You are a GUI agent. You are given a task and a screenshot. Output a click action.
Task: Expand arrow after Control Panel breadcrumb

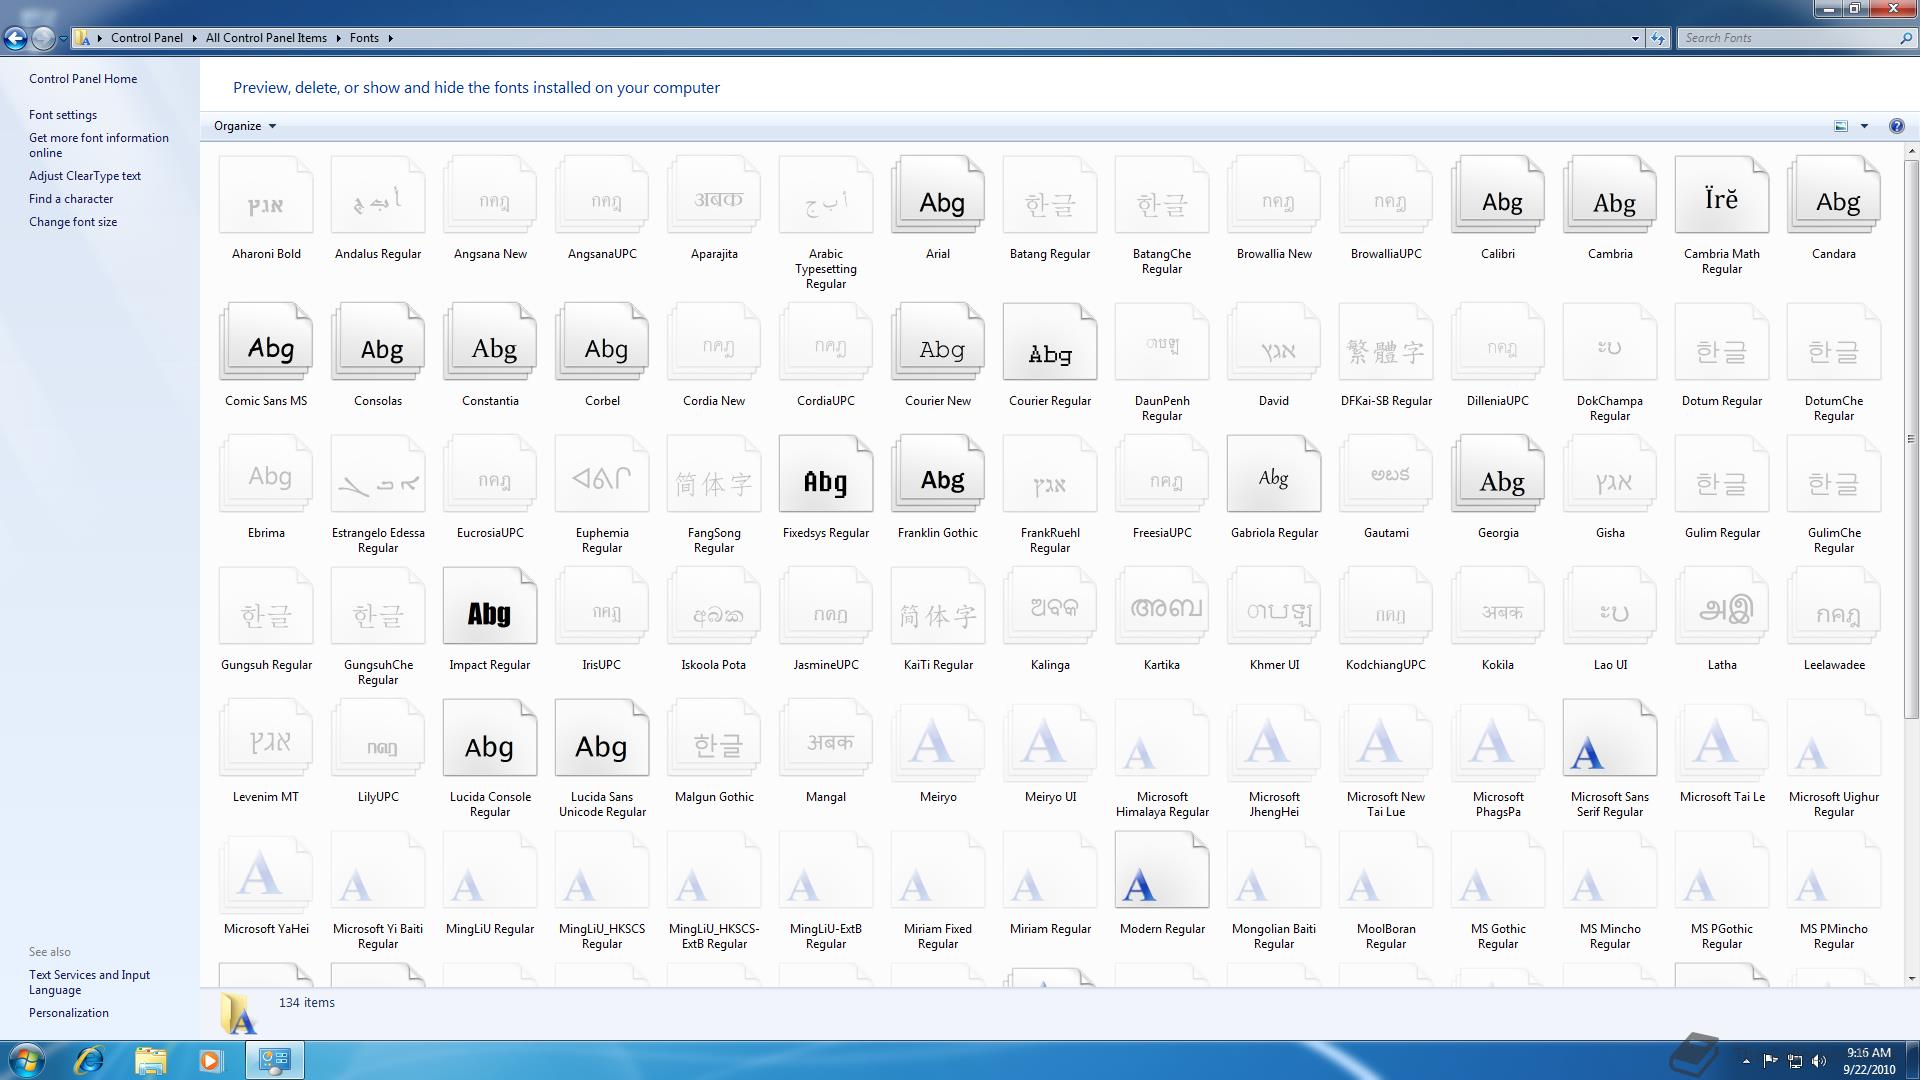[194, 38]
